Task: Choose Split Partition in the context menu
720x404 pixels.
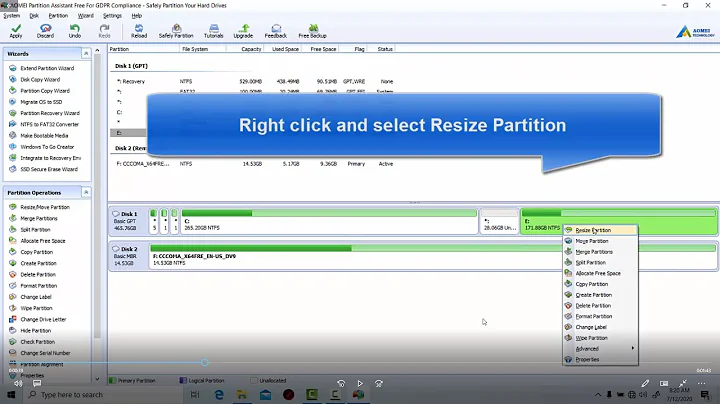Action: (600, 263)
